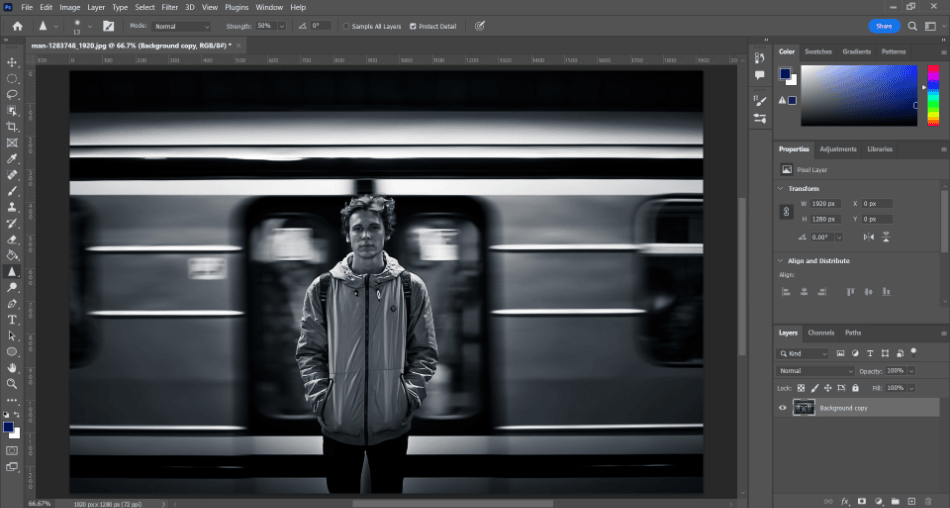Screen dimensions: 950x508
Task: Toggle lock transparent pixels
Action: [801, 388]
